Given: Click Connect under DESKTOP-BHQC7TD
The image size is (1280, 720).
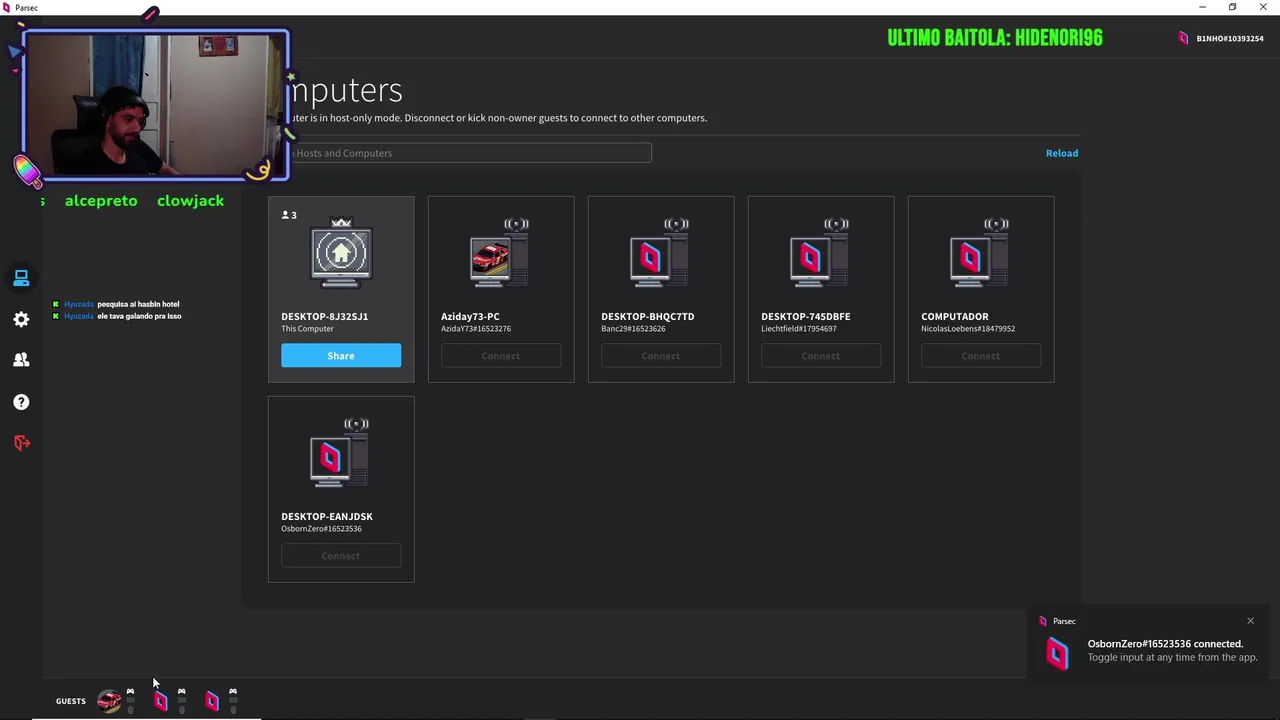Looking at the screenshot, I should point(661,356).
